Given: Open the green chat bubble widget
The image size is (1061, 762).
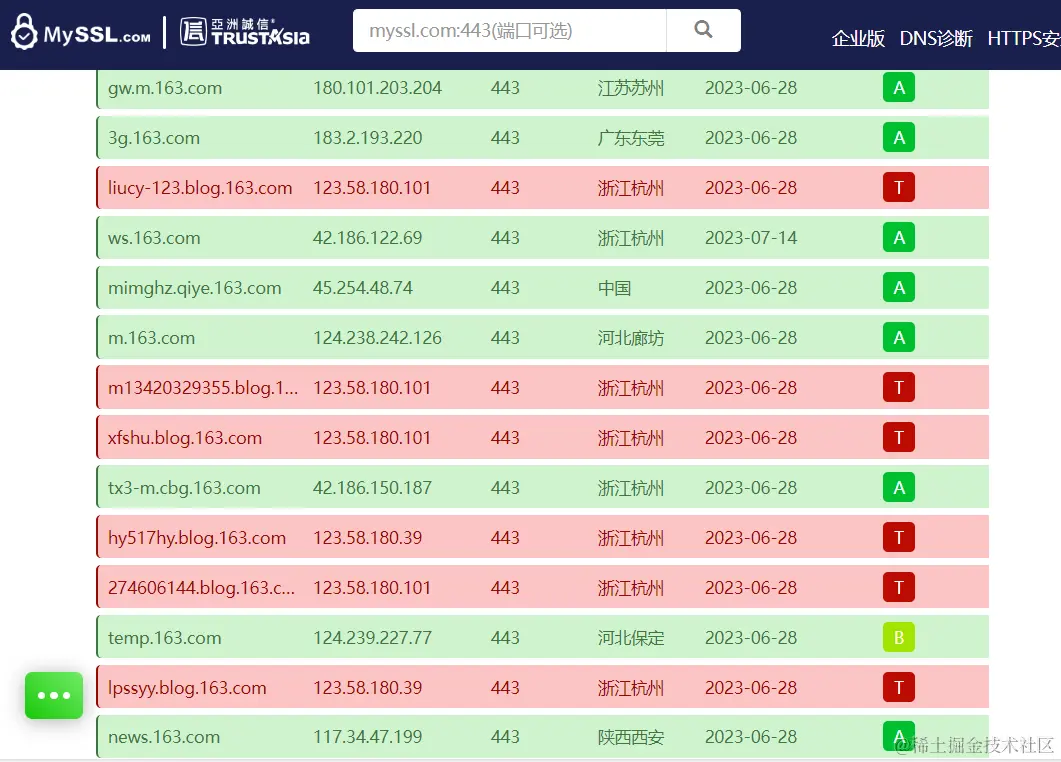Looking at the screenshot, I should [x=54, y=695].
